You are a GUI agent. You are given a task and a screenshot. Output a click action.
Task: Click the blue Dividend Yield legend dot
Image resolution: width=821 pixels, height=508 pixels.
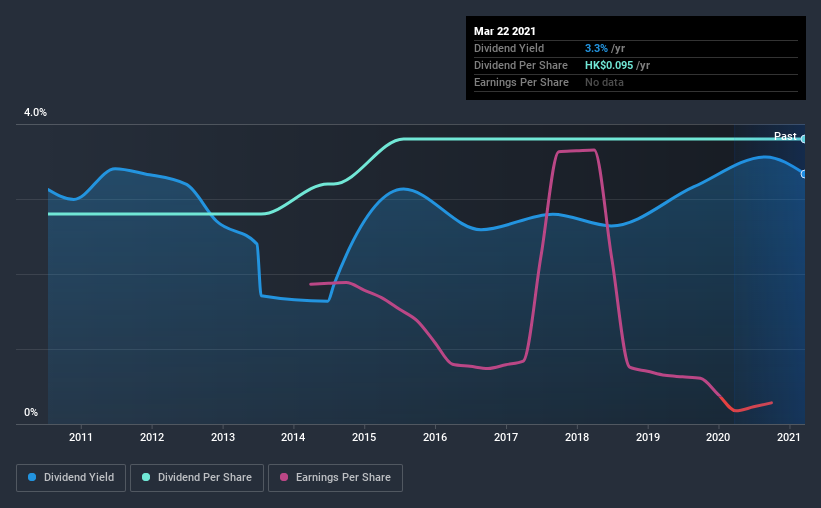pyautogui.click(x=32, y=477)
